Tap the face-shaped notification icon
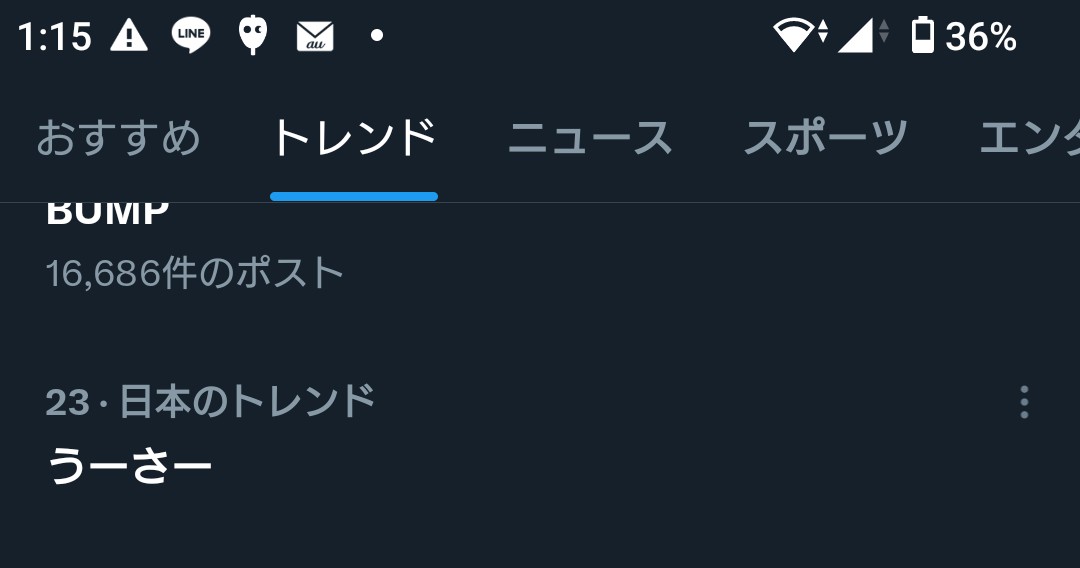Viewport: 1080px width, 568px height. [x=253, y=34]
